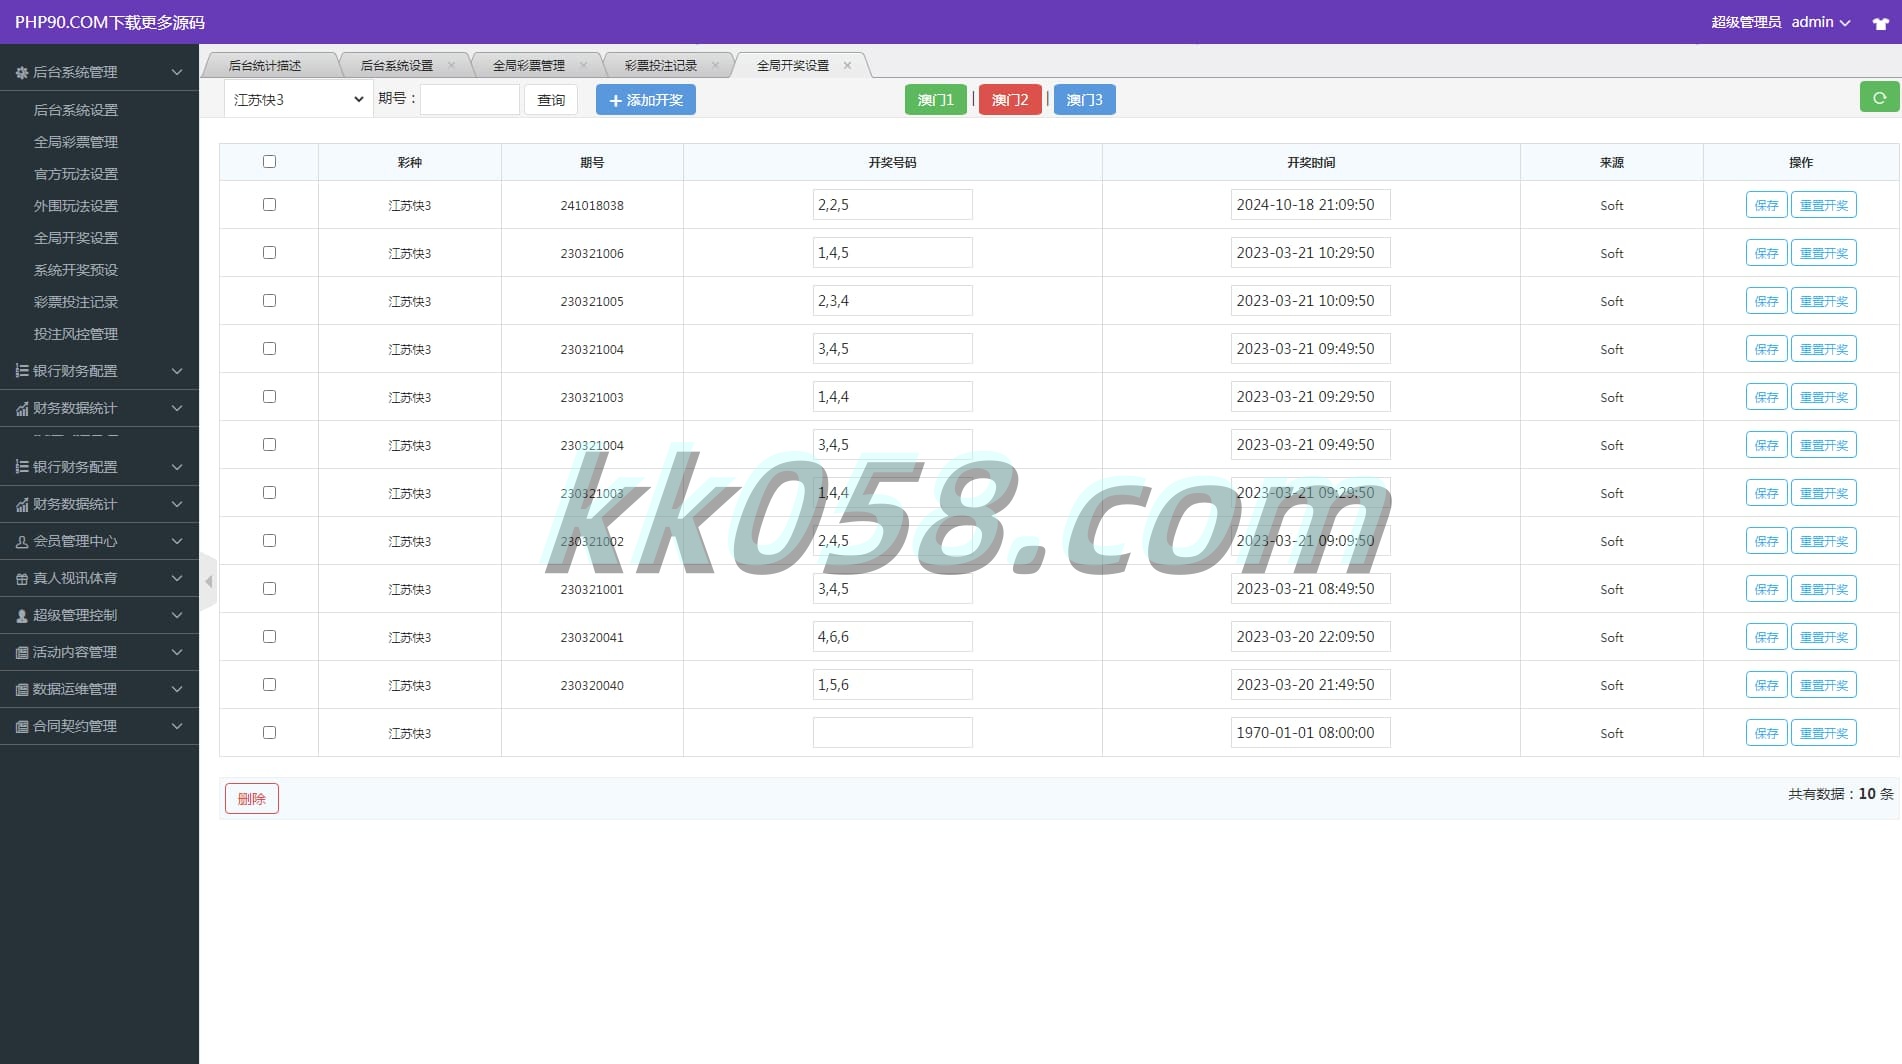
Task: Click 重置开奖 for period 230321006
Action: 1824,253
